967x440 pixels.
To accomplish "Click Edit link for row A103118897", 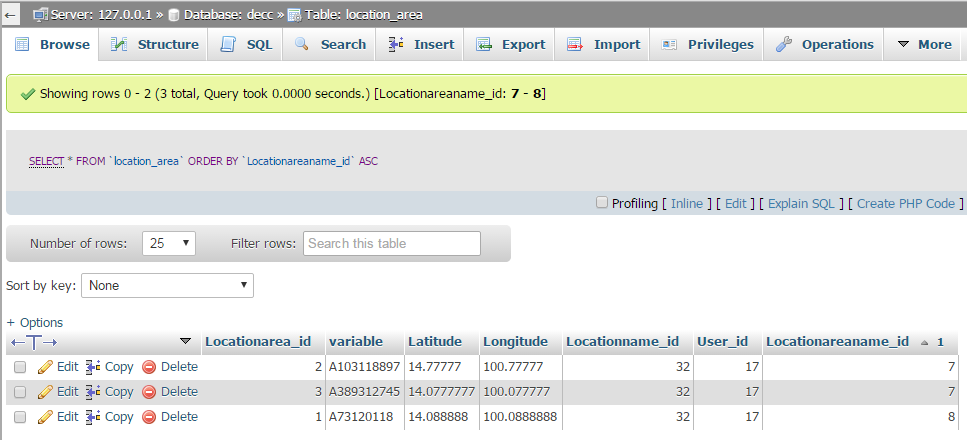I will tap(67, 367).
